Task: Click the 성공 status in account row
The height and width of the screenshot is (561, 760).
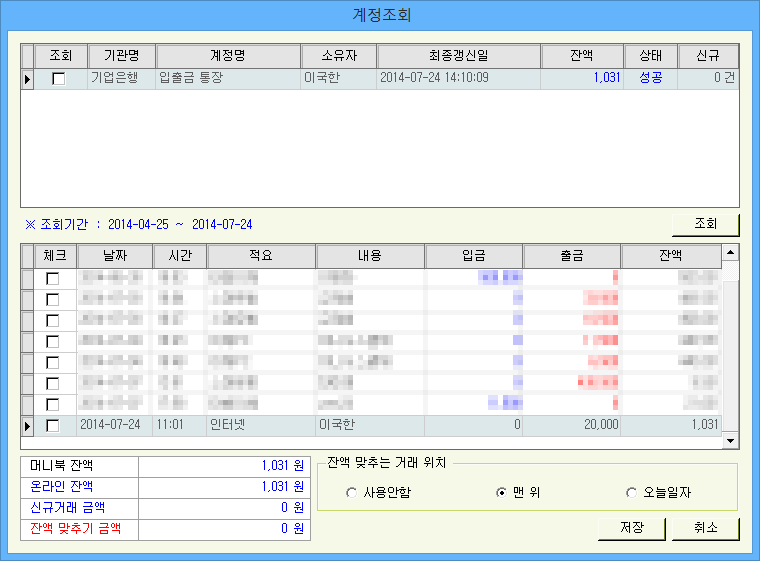Action: (650, 78)
